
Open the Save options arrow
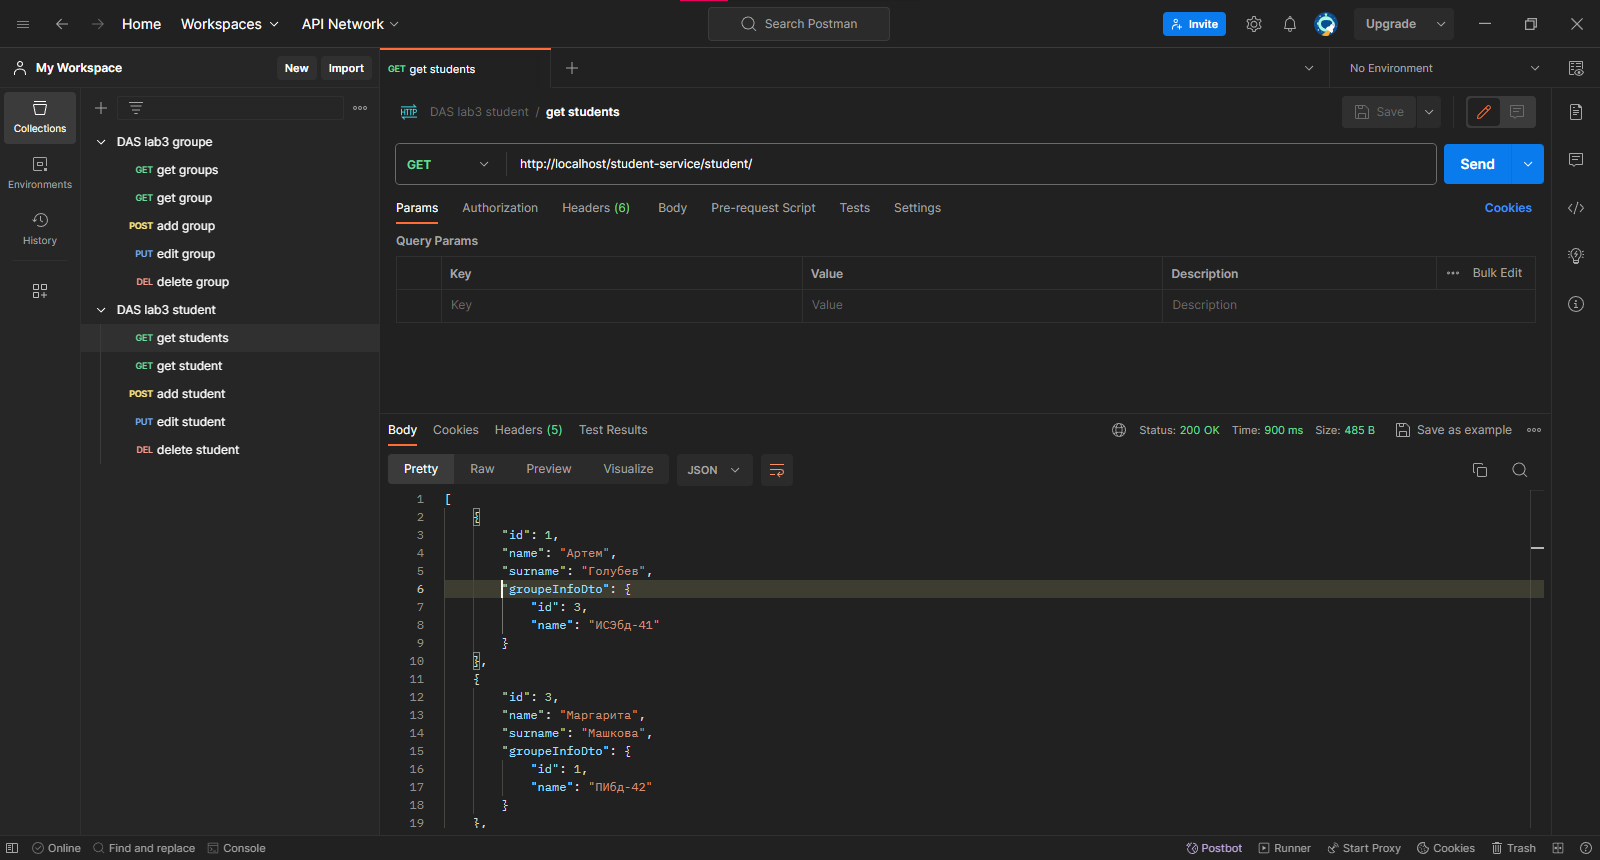[1429, 112]
